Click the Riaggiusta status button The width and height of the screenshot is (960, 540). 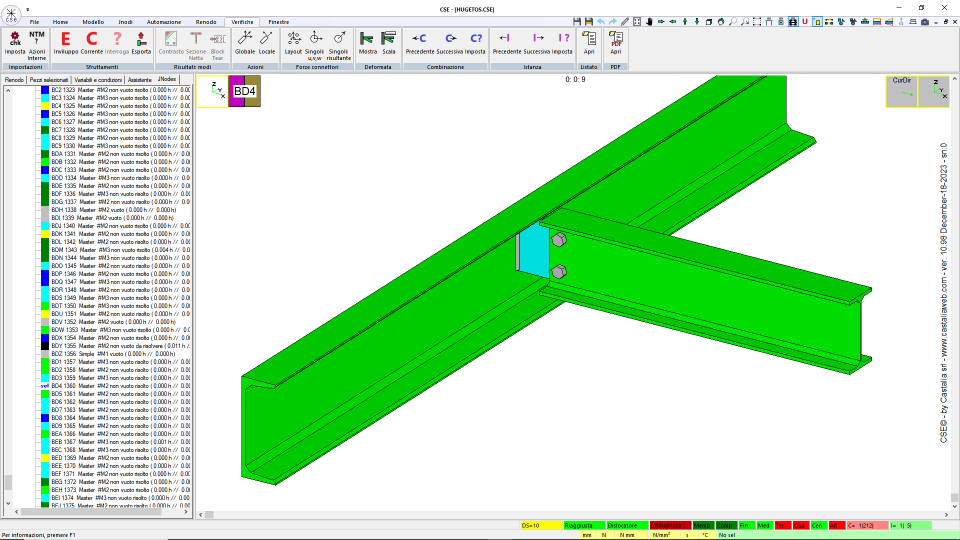point(584,525)
